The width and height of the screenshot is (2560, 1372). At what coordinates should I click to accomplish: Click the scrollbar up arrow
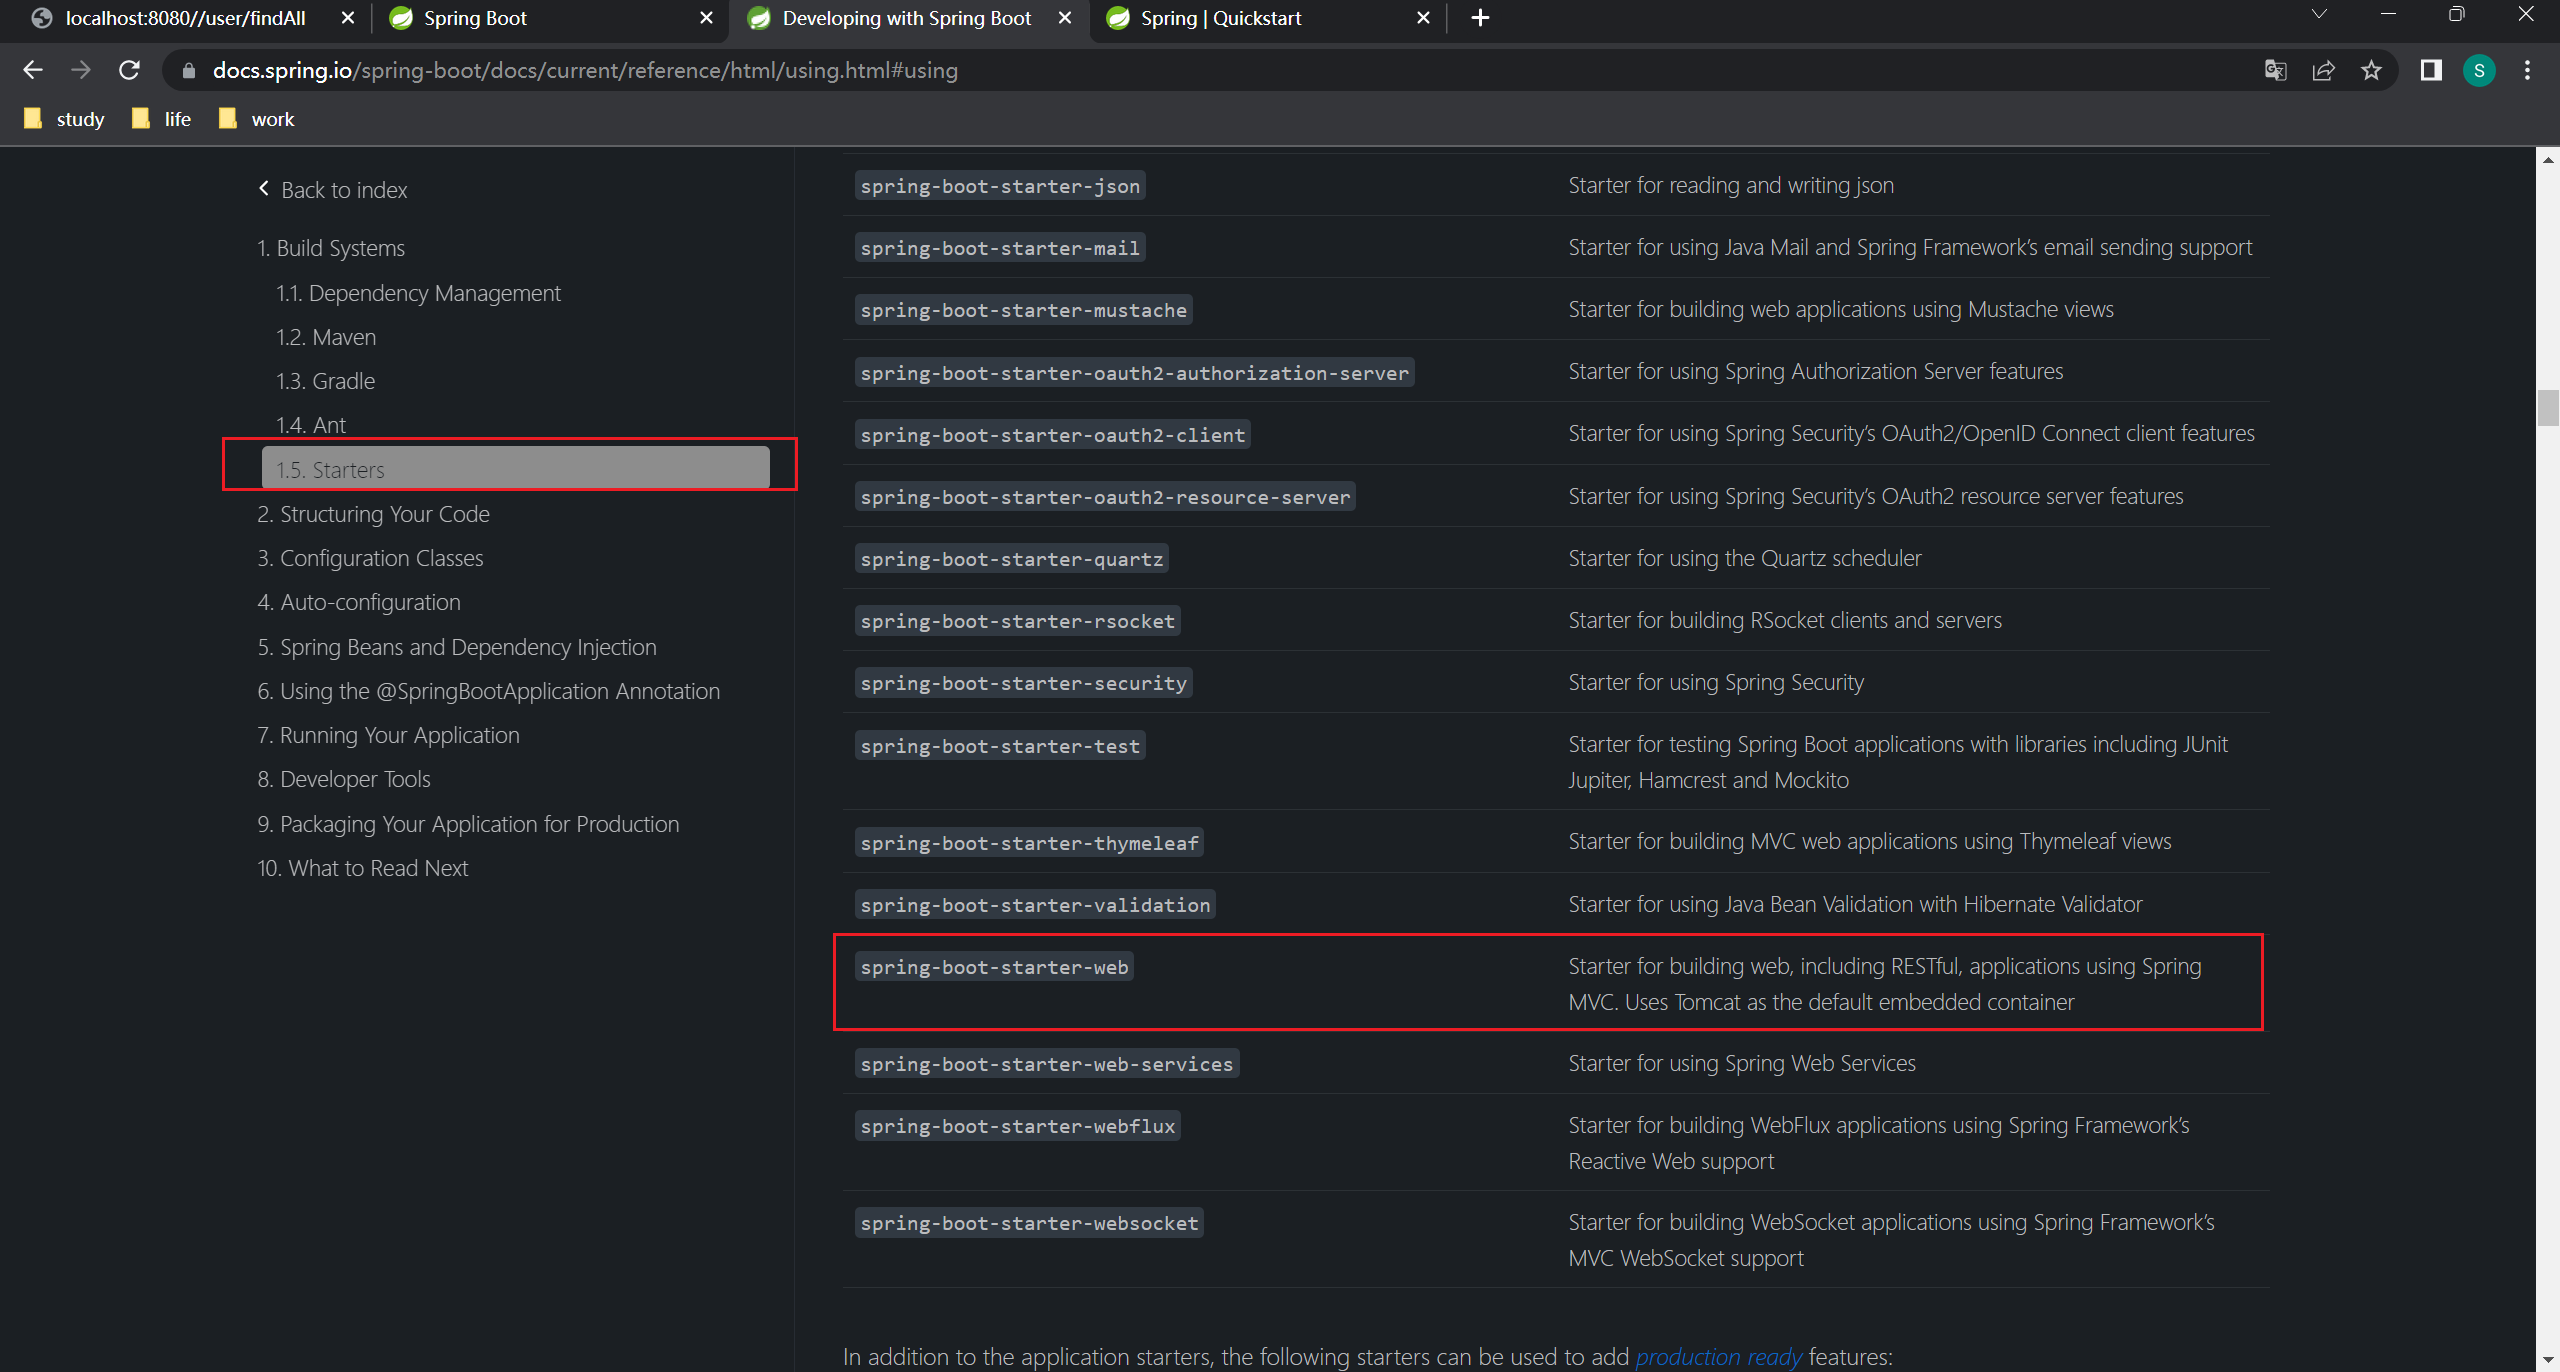(x=2548, y=159)
